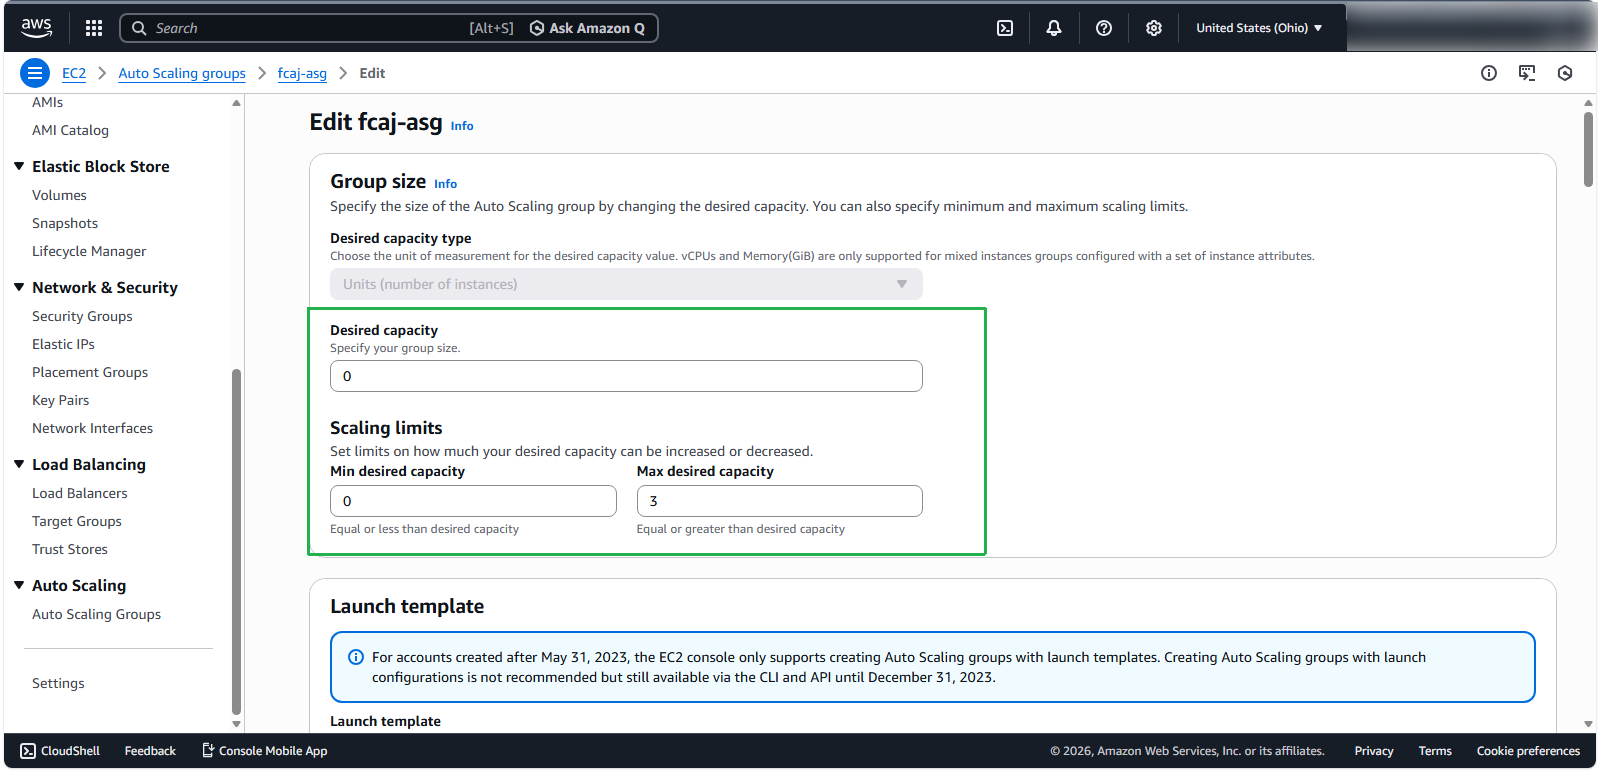Open the fcaj-asg breadcrumb link
Screen dimensions: 1600x772
click(x=302, y=73)
